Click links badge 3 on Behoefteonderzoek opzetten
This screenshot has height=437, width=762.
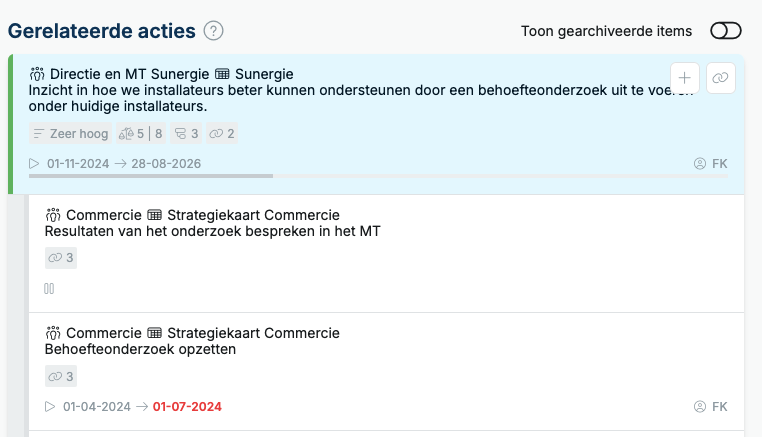[x=61, y=376]
